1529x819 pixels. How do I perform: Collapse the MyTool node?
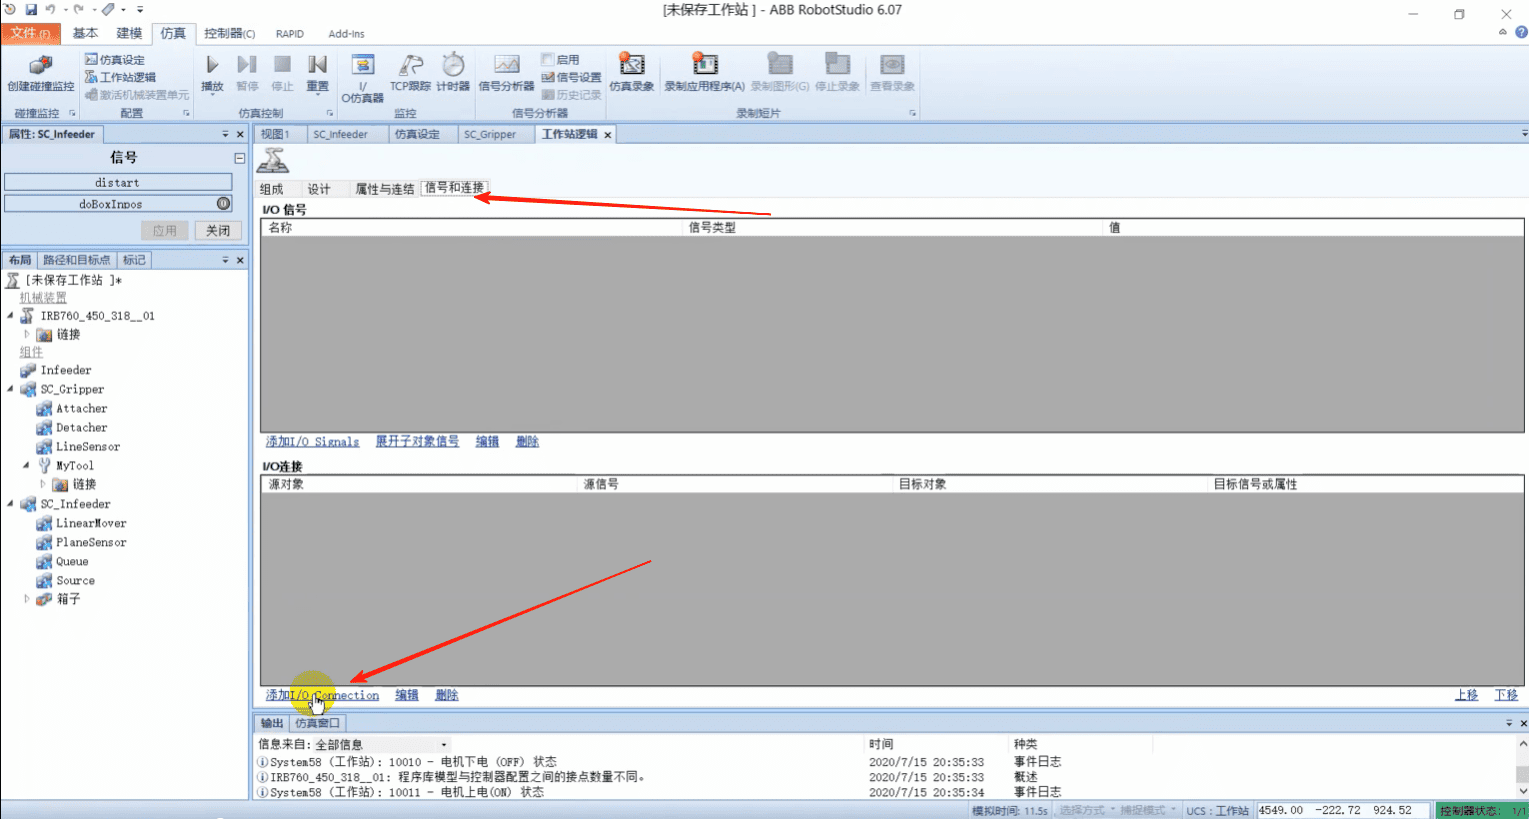(x=27, y=466)
